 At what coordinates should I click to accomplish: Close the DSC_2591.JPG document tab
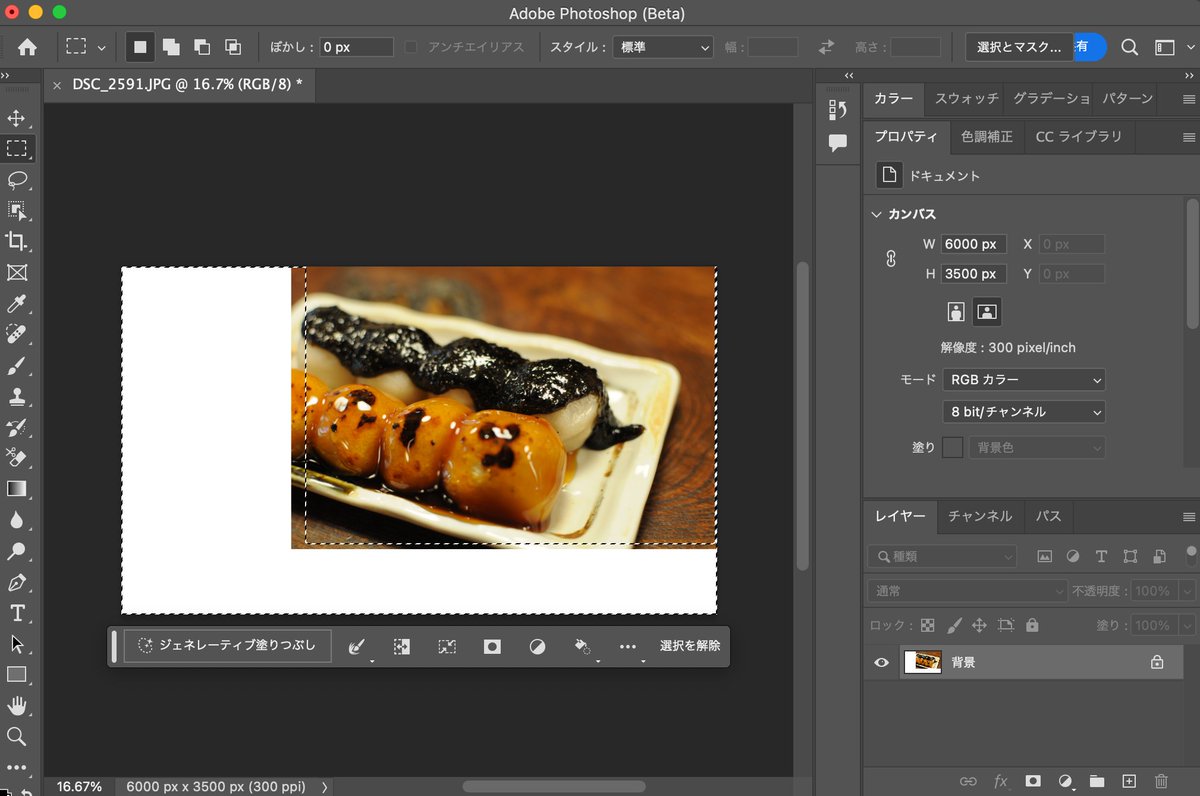click(x=57, y=85)
